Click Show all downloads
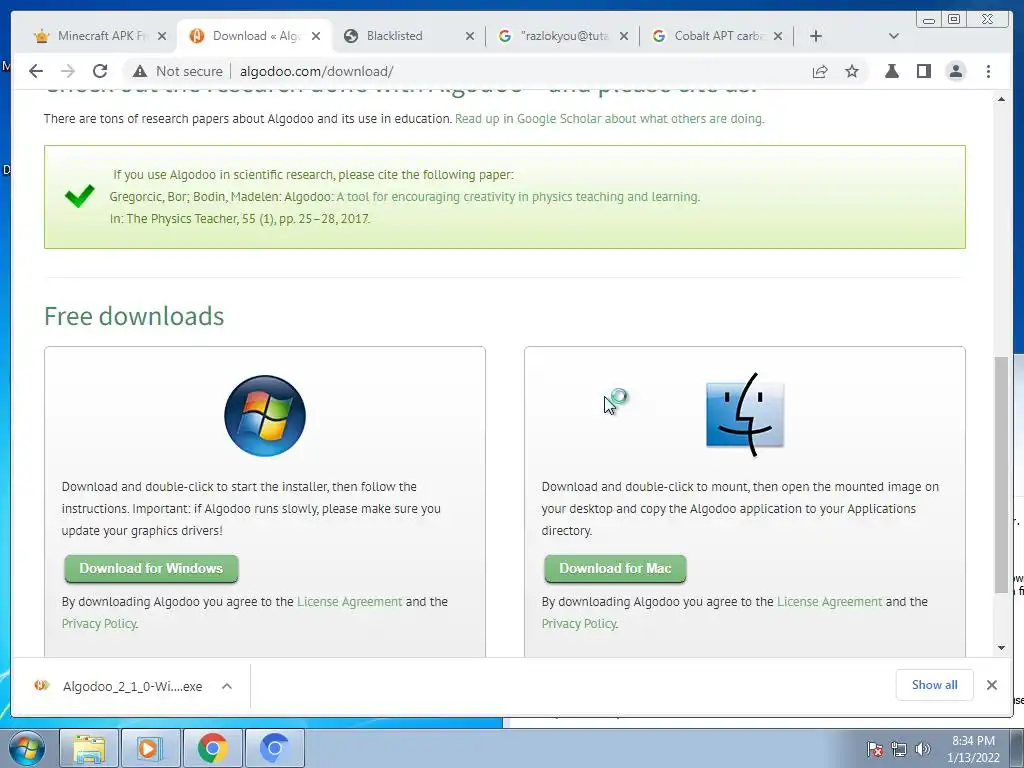This screenshot has height=768, width=1024. click(x=935, y=685)
